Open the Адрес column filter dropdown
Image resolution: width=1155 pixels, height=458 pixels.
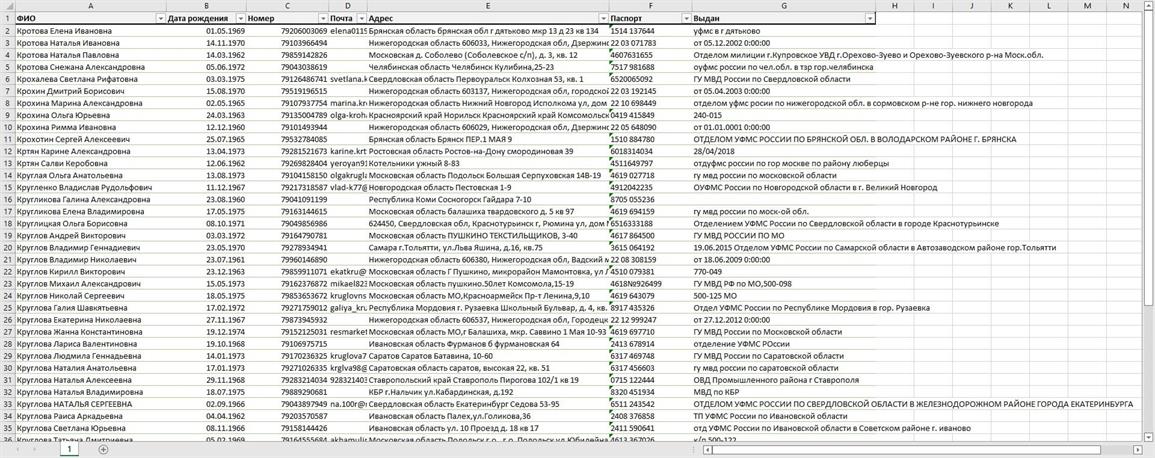click(x=603, y=18)
